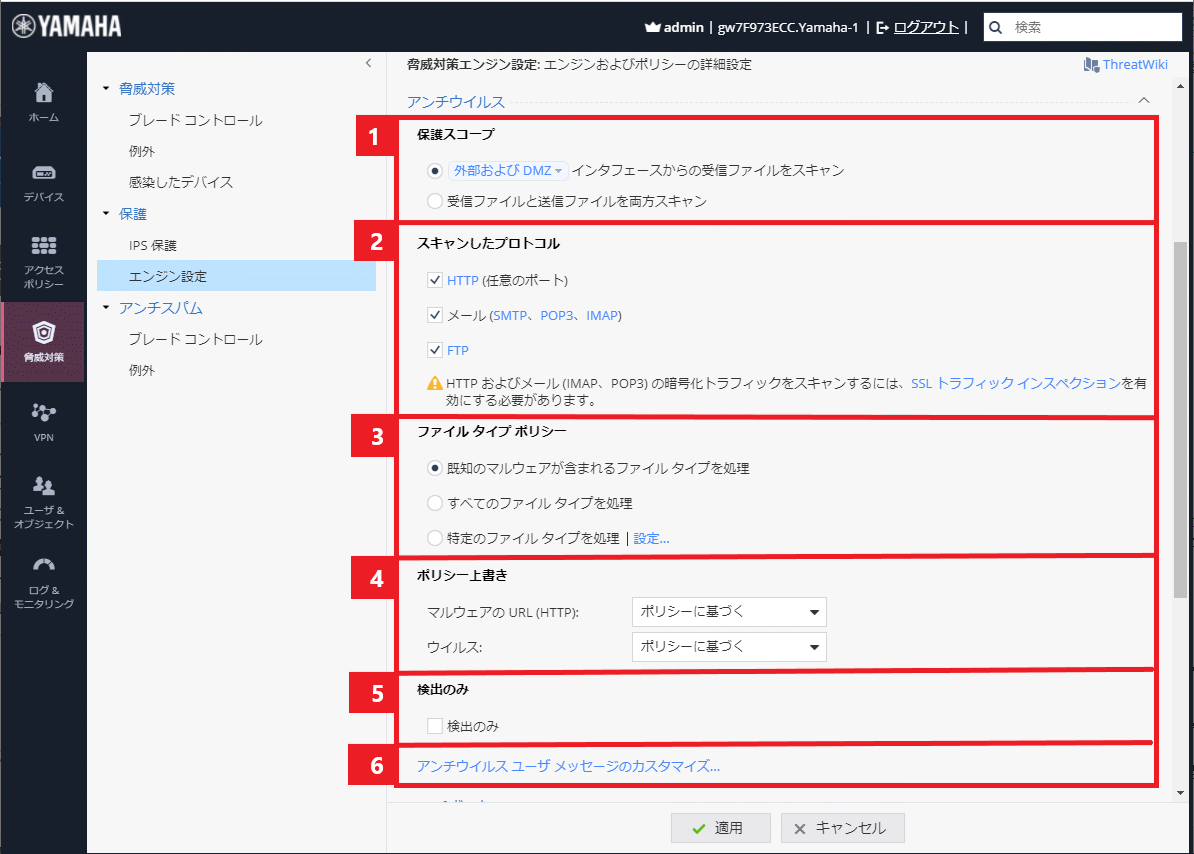The height and width of the screenshot is (854, 1194).
Task: Choose すべてのファイル タイプを処理 radio button
Action: tap(434, 503)
